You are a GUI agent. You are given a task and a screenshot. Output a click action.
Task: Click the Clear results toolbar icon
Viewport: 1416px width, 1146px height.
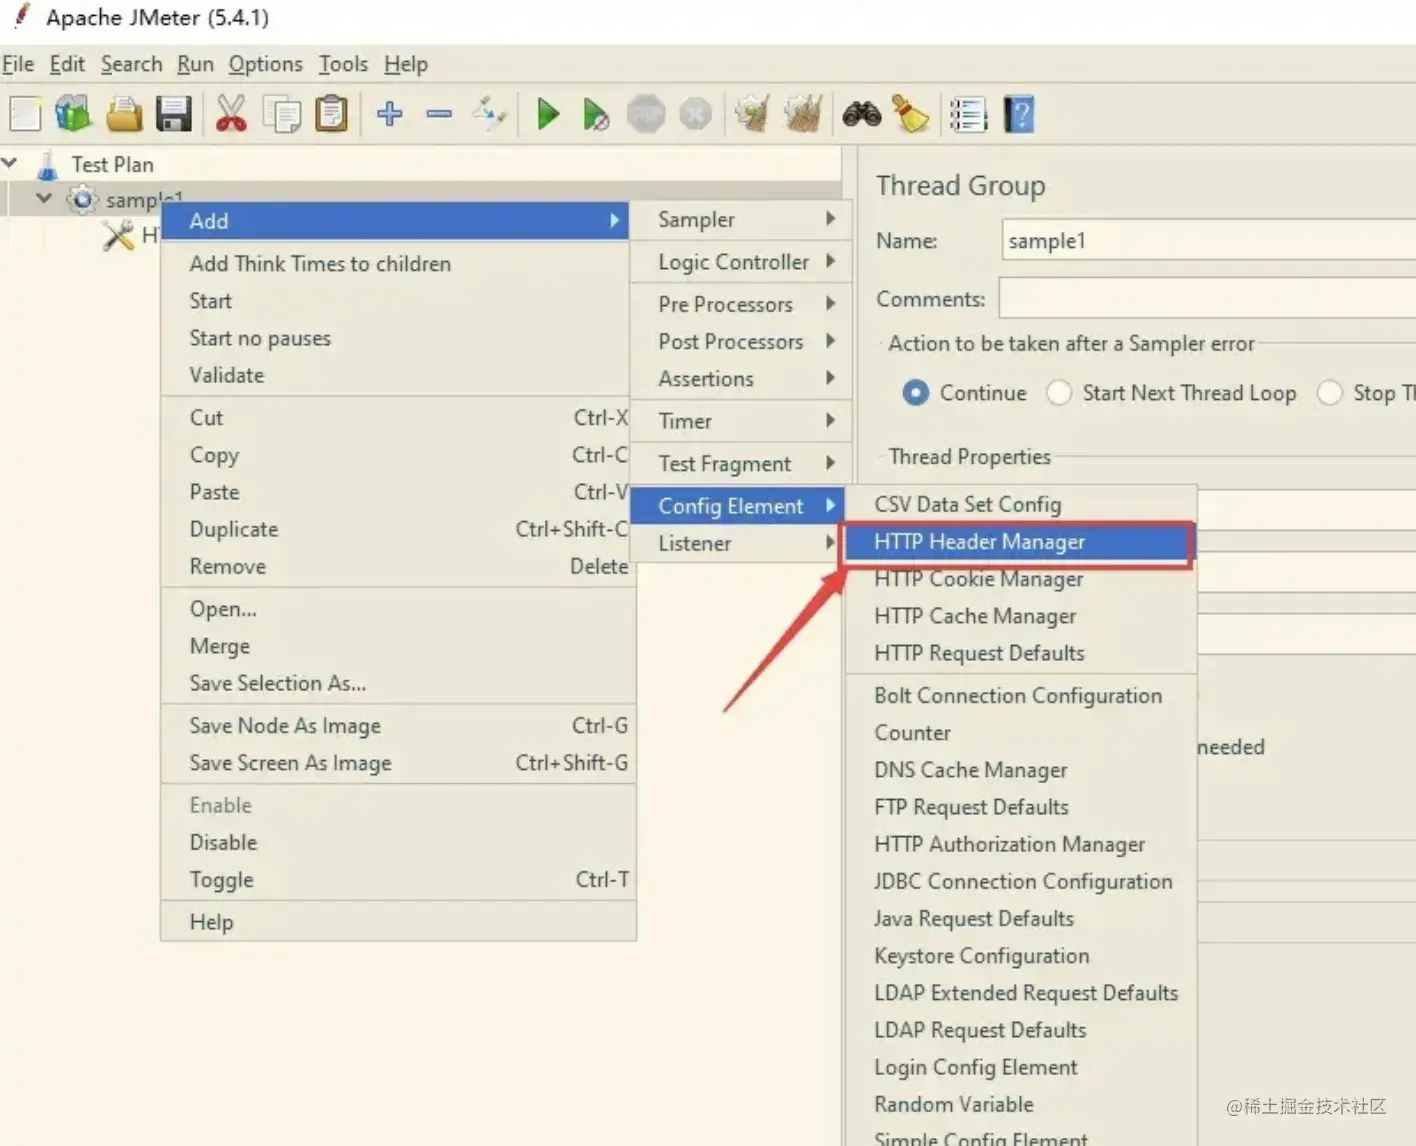751,114
